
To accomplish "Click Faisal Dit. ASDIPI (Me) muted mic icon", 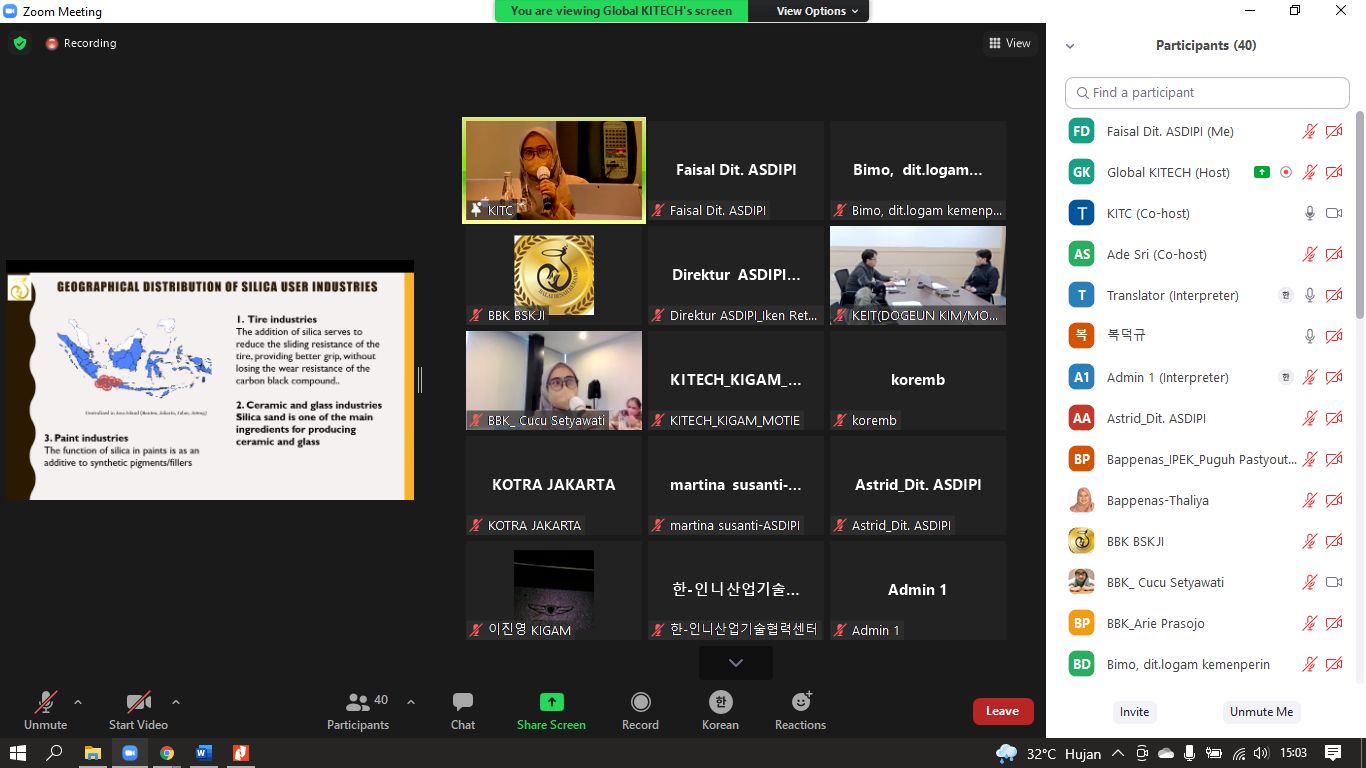I will [1310, 131].
